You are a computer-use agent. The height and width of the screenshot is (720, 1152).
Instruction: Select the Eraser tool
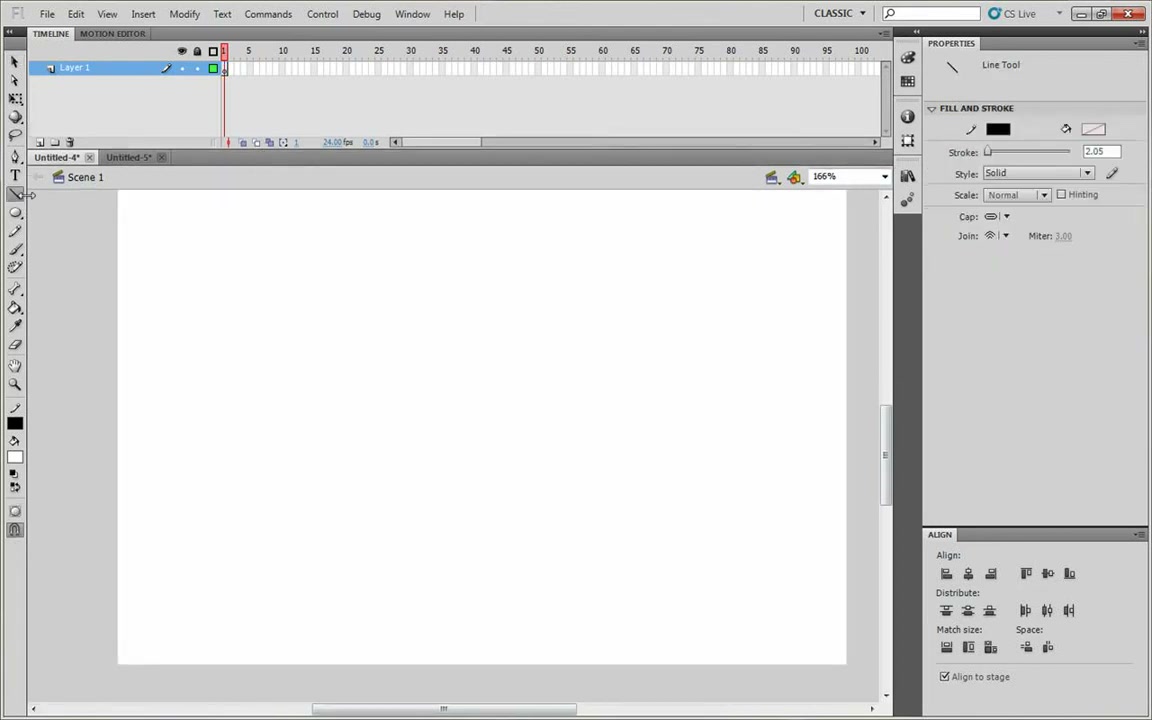(x=15, y=344)
